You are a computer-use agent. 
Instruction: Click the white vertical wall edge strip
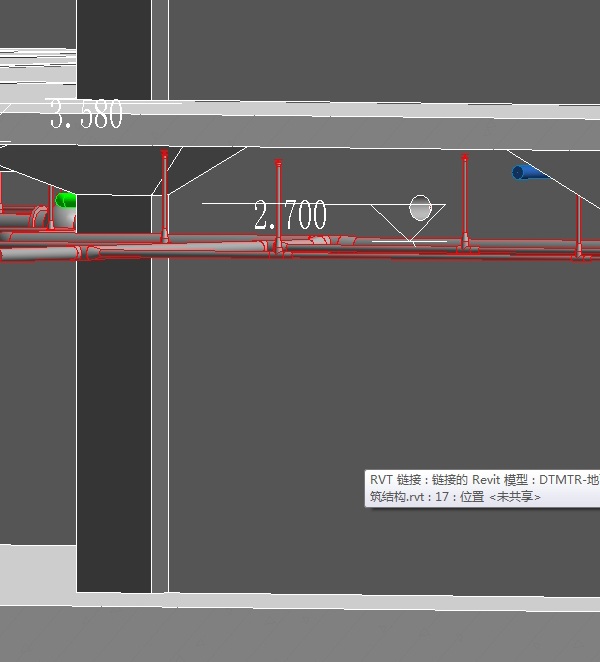tap(159, 420)
